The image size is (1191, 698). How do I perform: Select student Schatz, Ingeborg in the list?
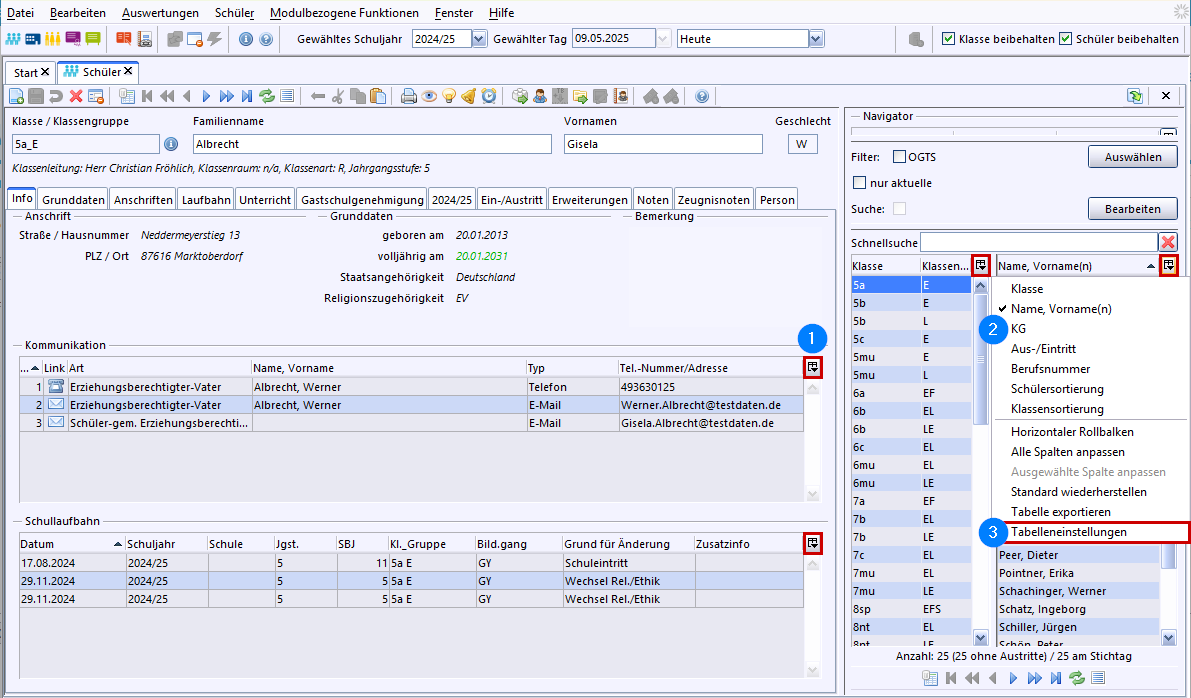coord(1078,609)
